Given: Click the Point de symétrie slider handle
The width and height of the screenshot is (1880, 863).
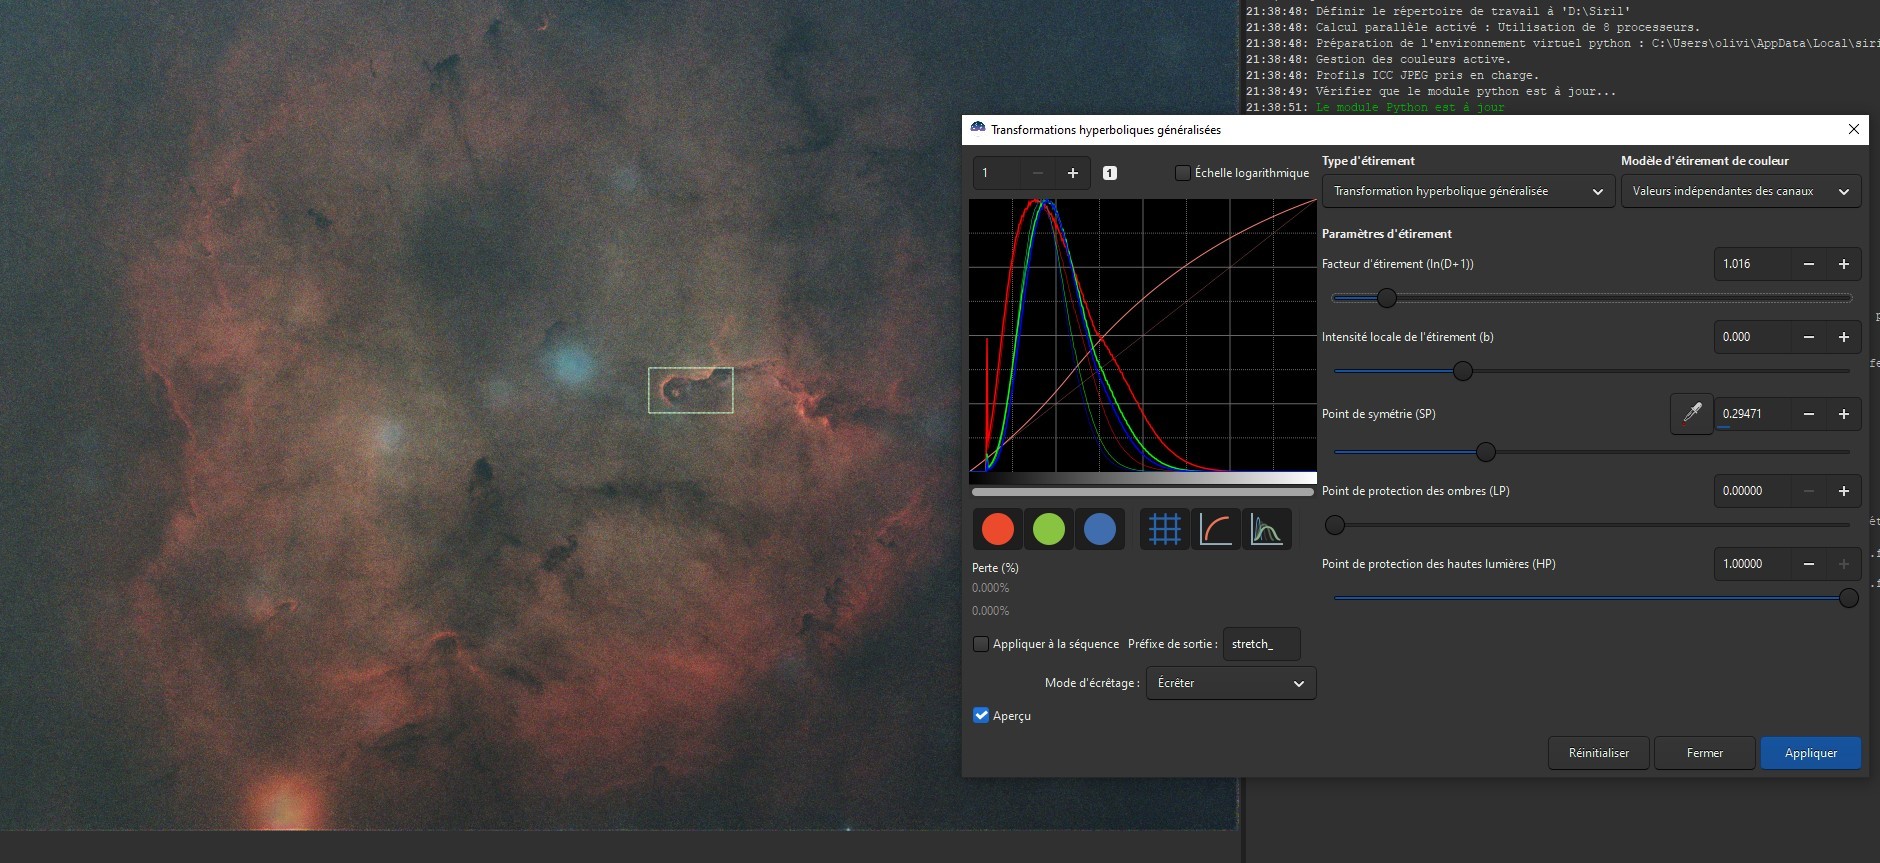Looking at the screenshot, I should coord(1486,452).
